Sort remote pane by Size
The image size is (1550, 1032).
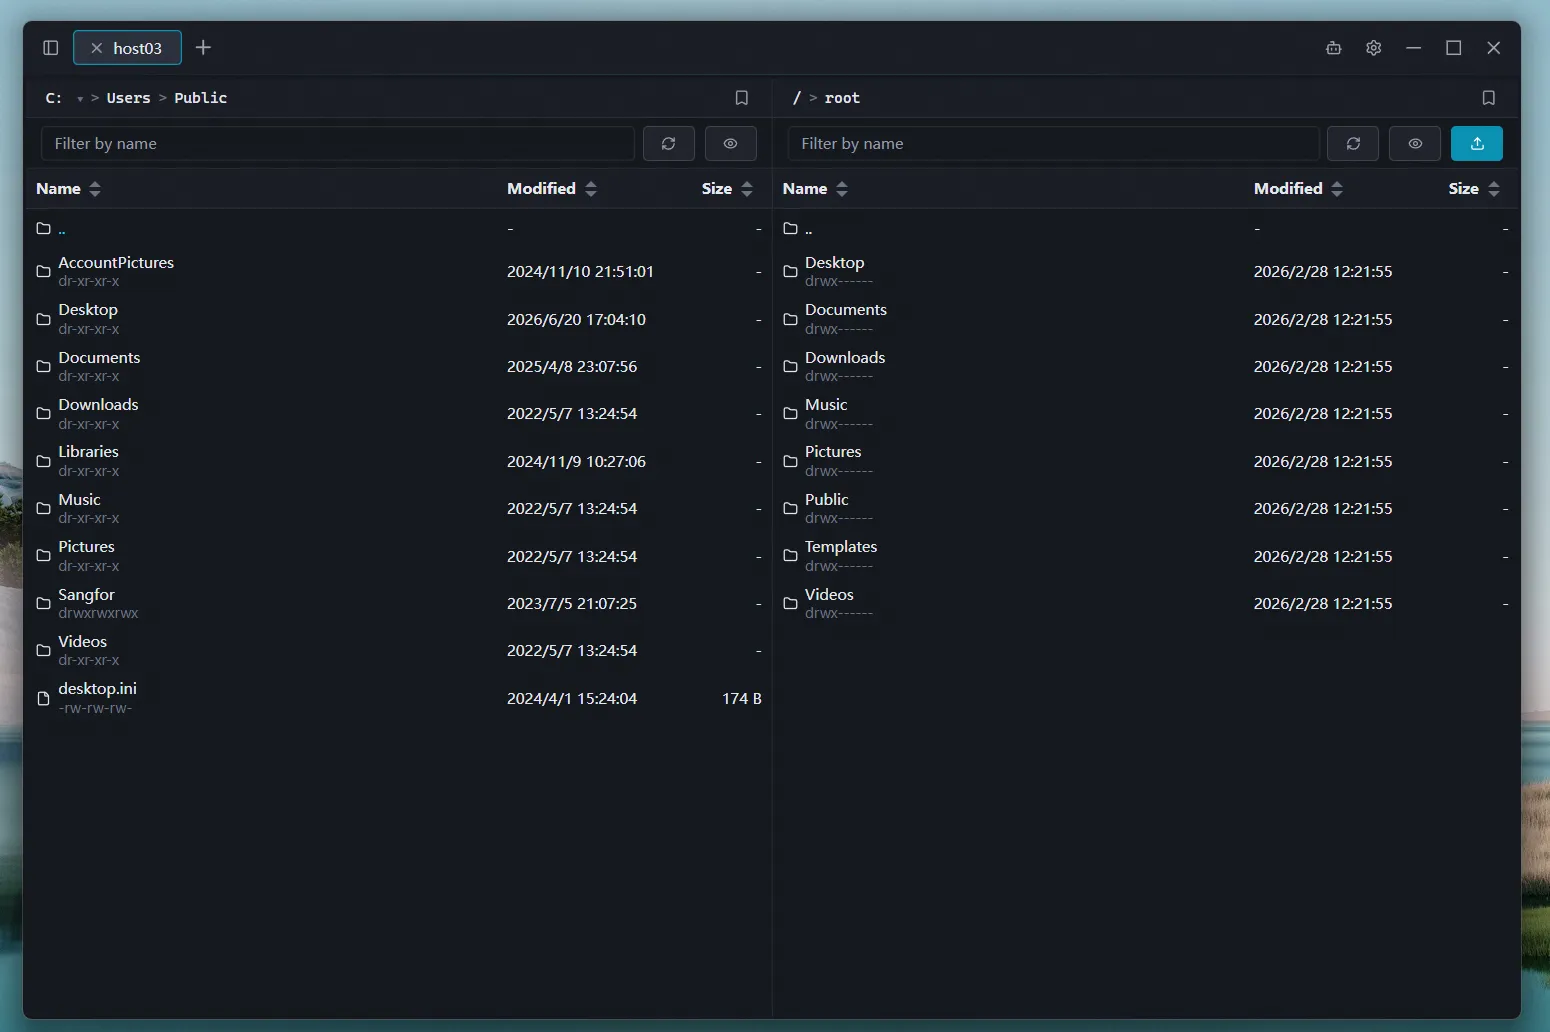(x=1474, y=189)
